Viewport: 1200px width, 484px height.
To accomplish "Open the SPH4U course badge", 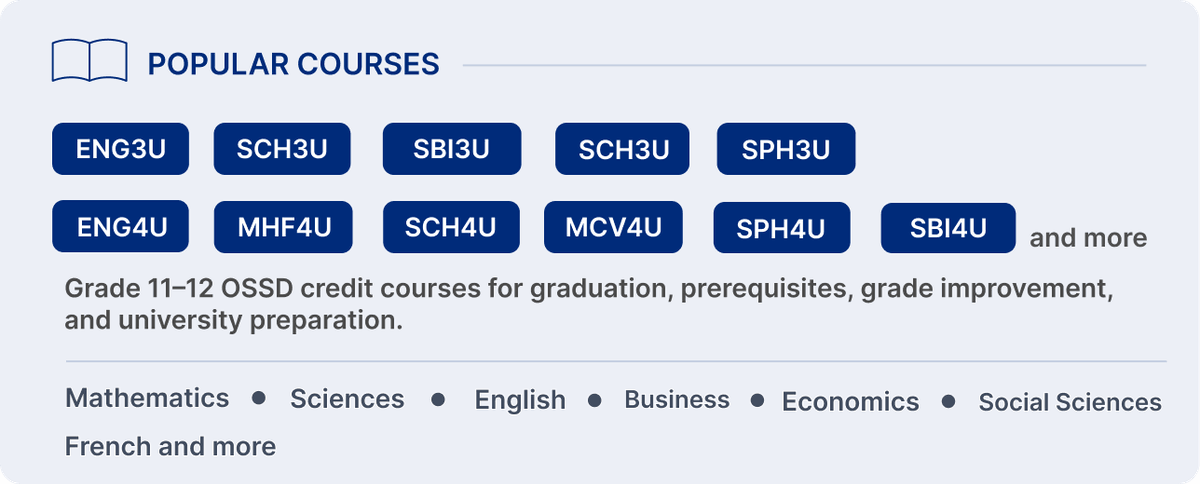I will (x=781, y=227).
